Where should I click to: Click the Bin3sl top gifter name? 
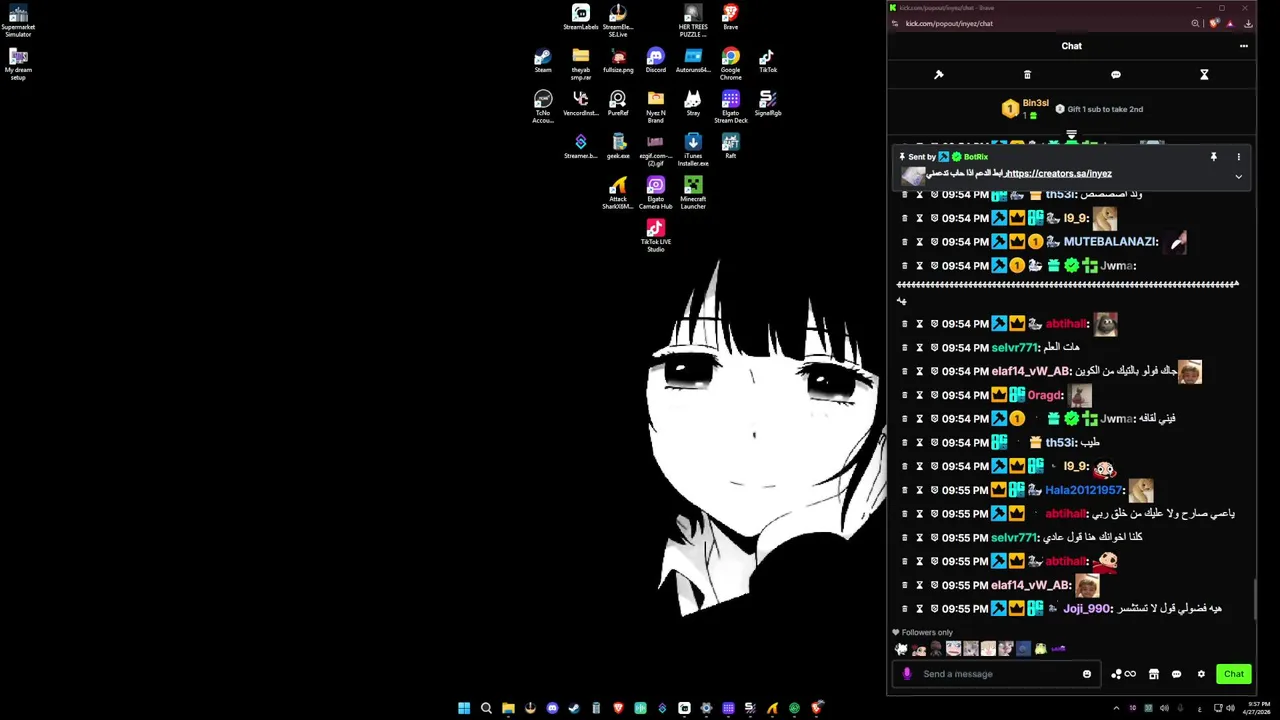[1035, 103]
